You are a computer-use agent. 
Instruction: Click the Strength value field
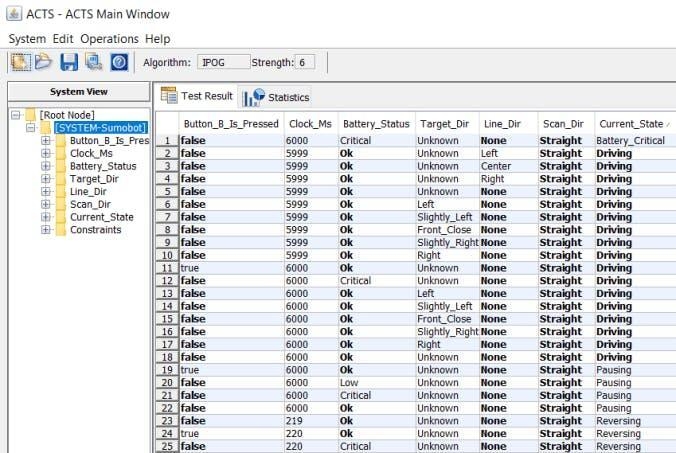[305, 62]
